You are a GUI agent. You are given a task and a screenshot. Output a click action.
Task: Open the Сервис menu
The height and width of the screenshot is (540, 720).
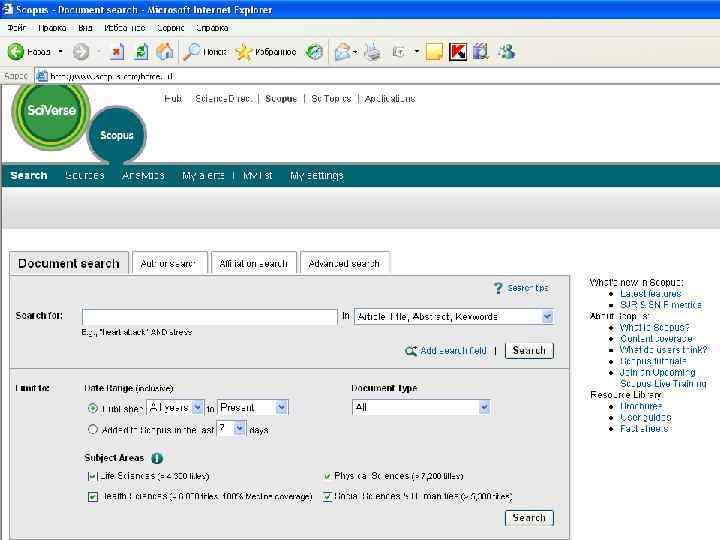coord(170,28)
